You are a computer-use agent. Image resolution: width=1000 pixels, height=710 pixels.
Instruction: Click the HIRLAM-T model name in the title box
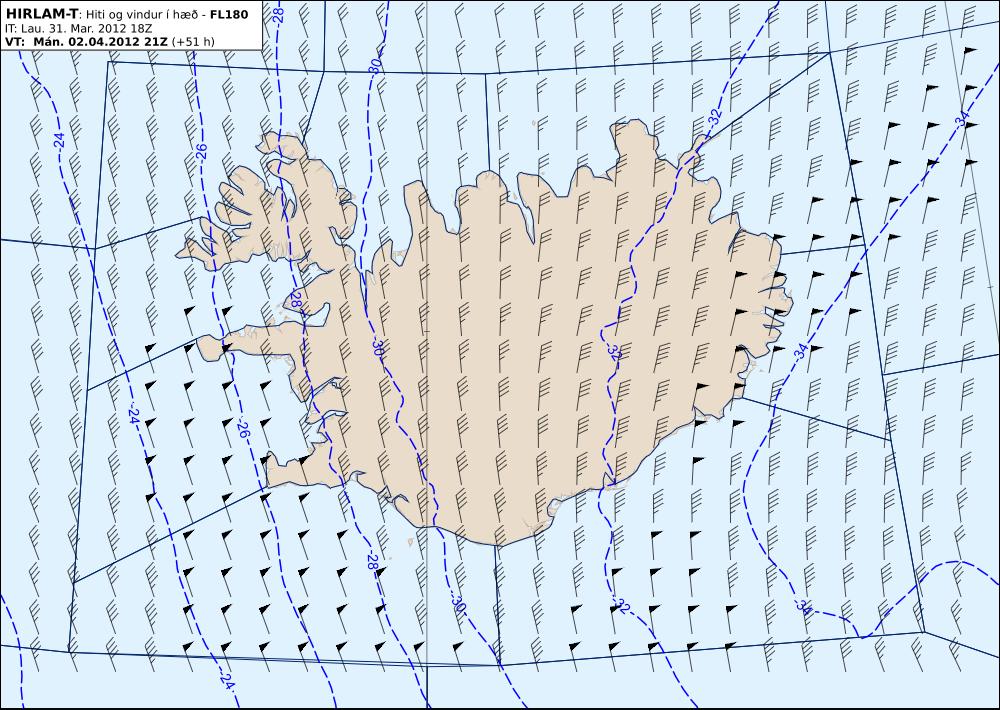point(41,15)
